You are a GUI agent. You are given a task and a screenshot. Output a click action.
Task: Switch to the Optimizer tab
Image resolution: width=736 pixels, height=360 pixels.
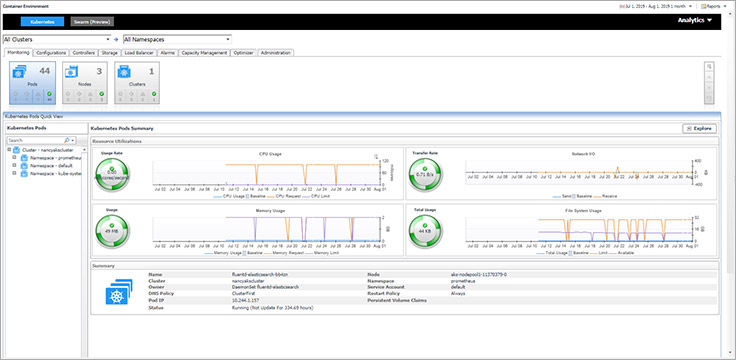coord(244,53)
